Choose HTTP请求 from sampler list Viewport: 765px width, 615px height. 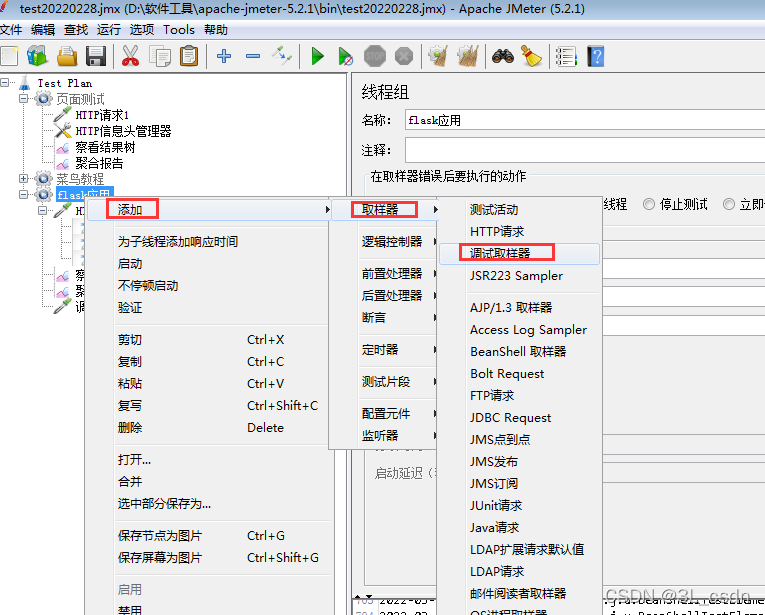[520, 231]
